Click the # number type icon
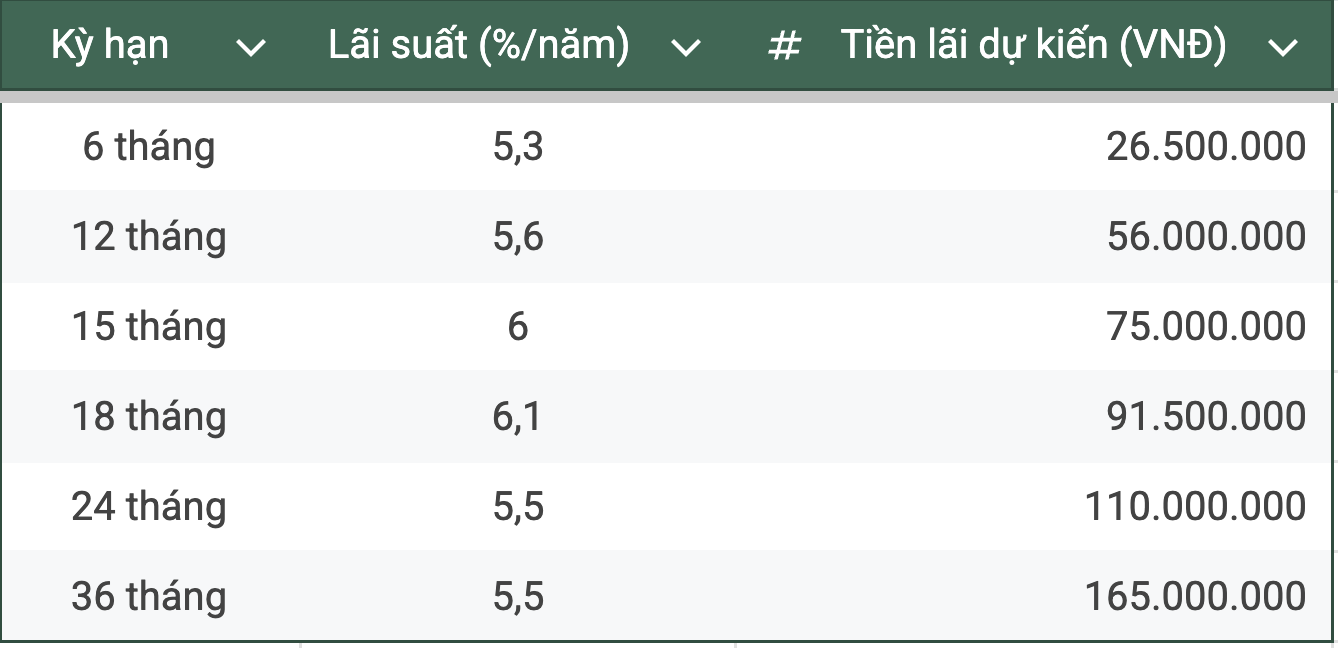Image resolution: width=1338 pixels, height=648 pixels. click(x=785, y=46)
